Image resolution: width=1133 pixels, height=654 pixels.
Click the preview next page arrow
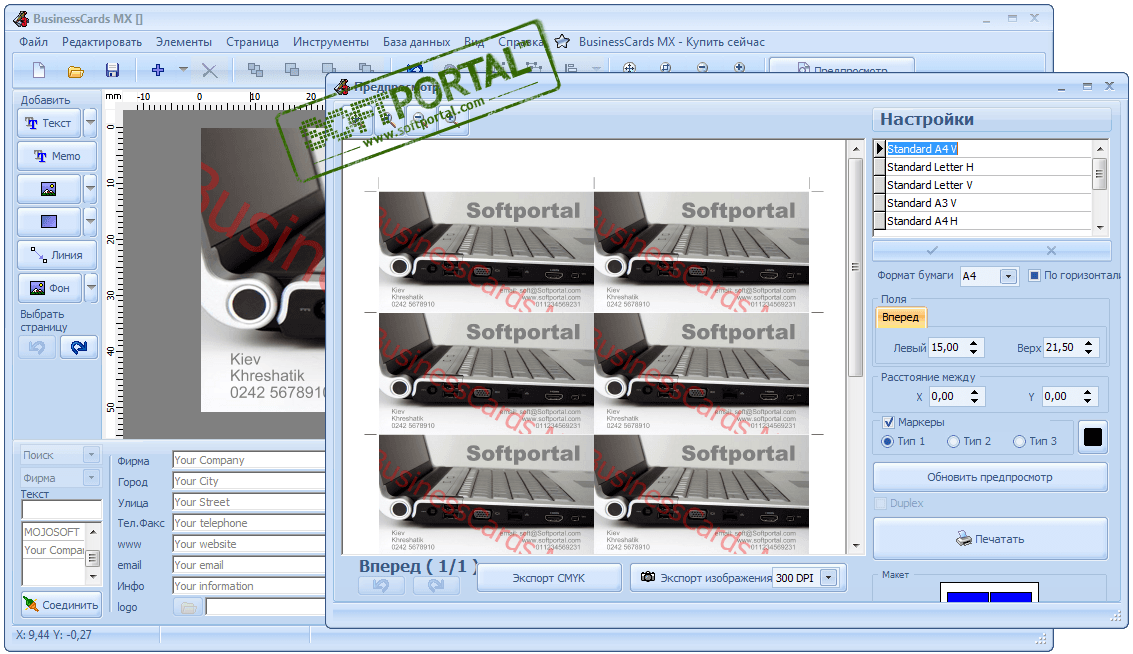(x=436, y=585)
